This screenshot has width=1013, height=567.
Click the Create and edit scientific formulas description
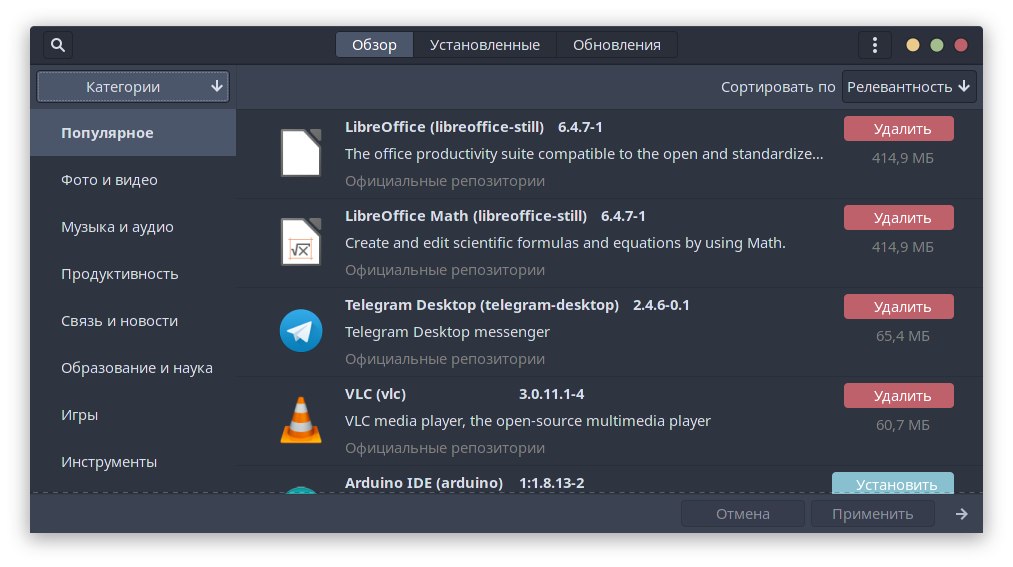pyautogui.click(x=565, y=243)
